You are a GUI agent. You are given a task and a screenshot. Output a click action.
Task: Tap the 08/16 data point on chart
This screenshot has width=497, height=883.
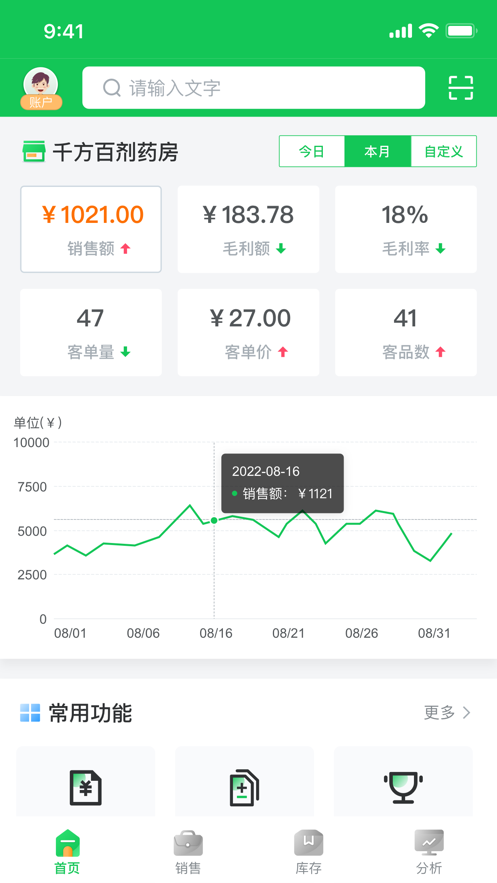point(214,520)
